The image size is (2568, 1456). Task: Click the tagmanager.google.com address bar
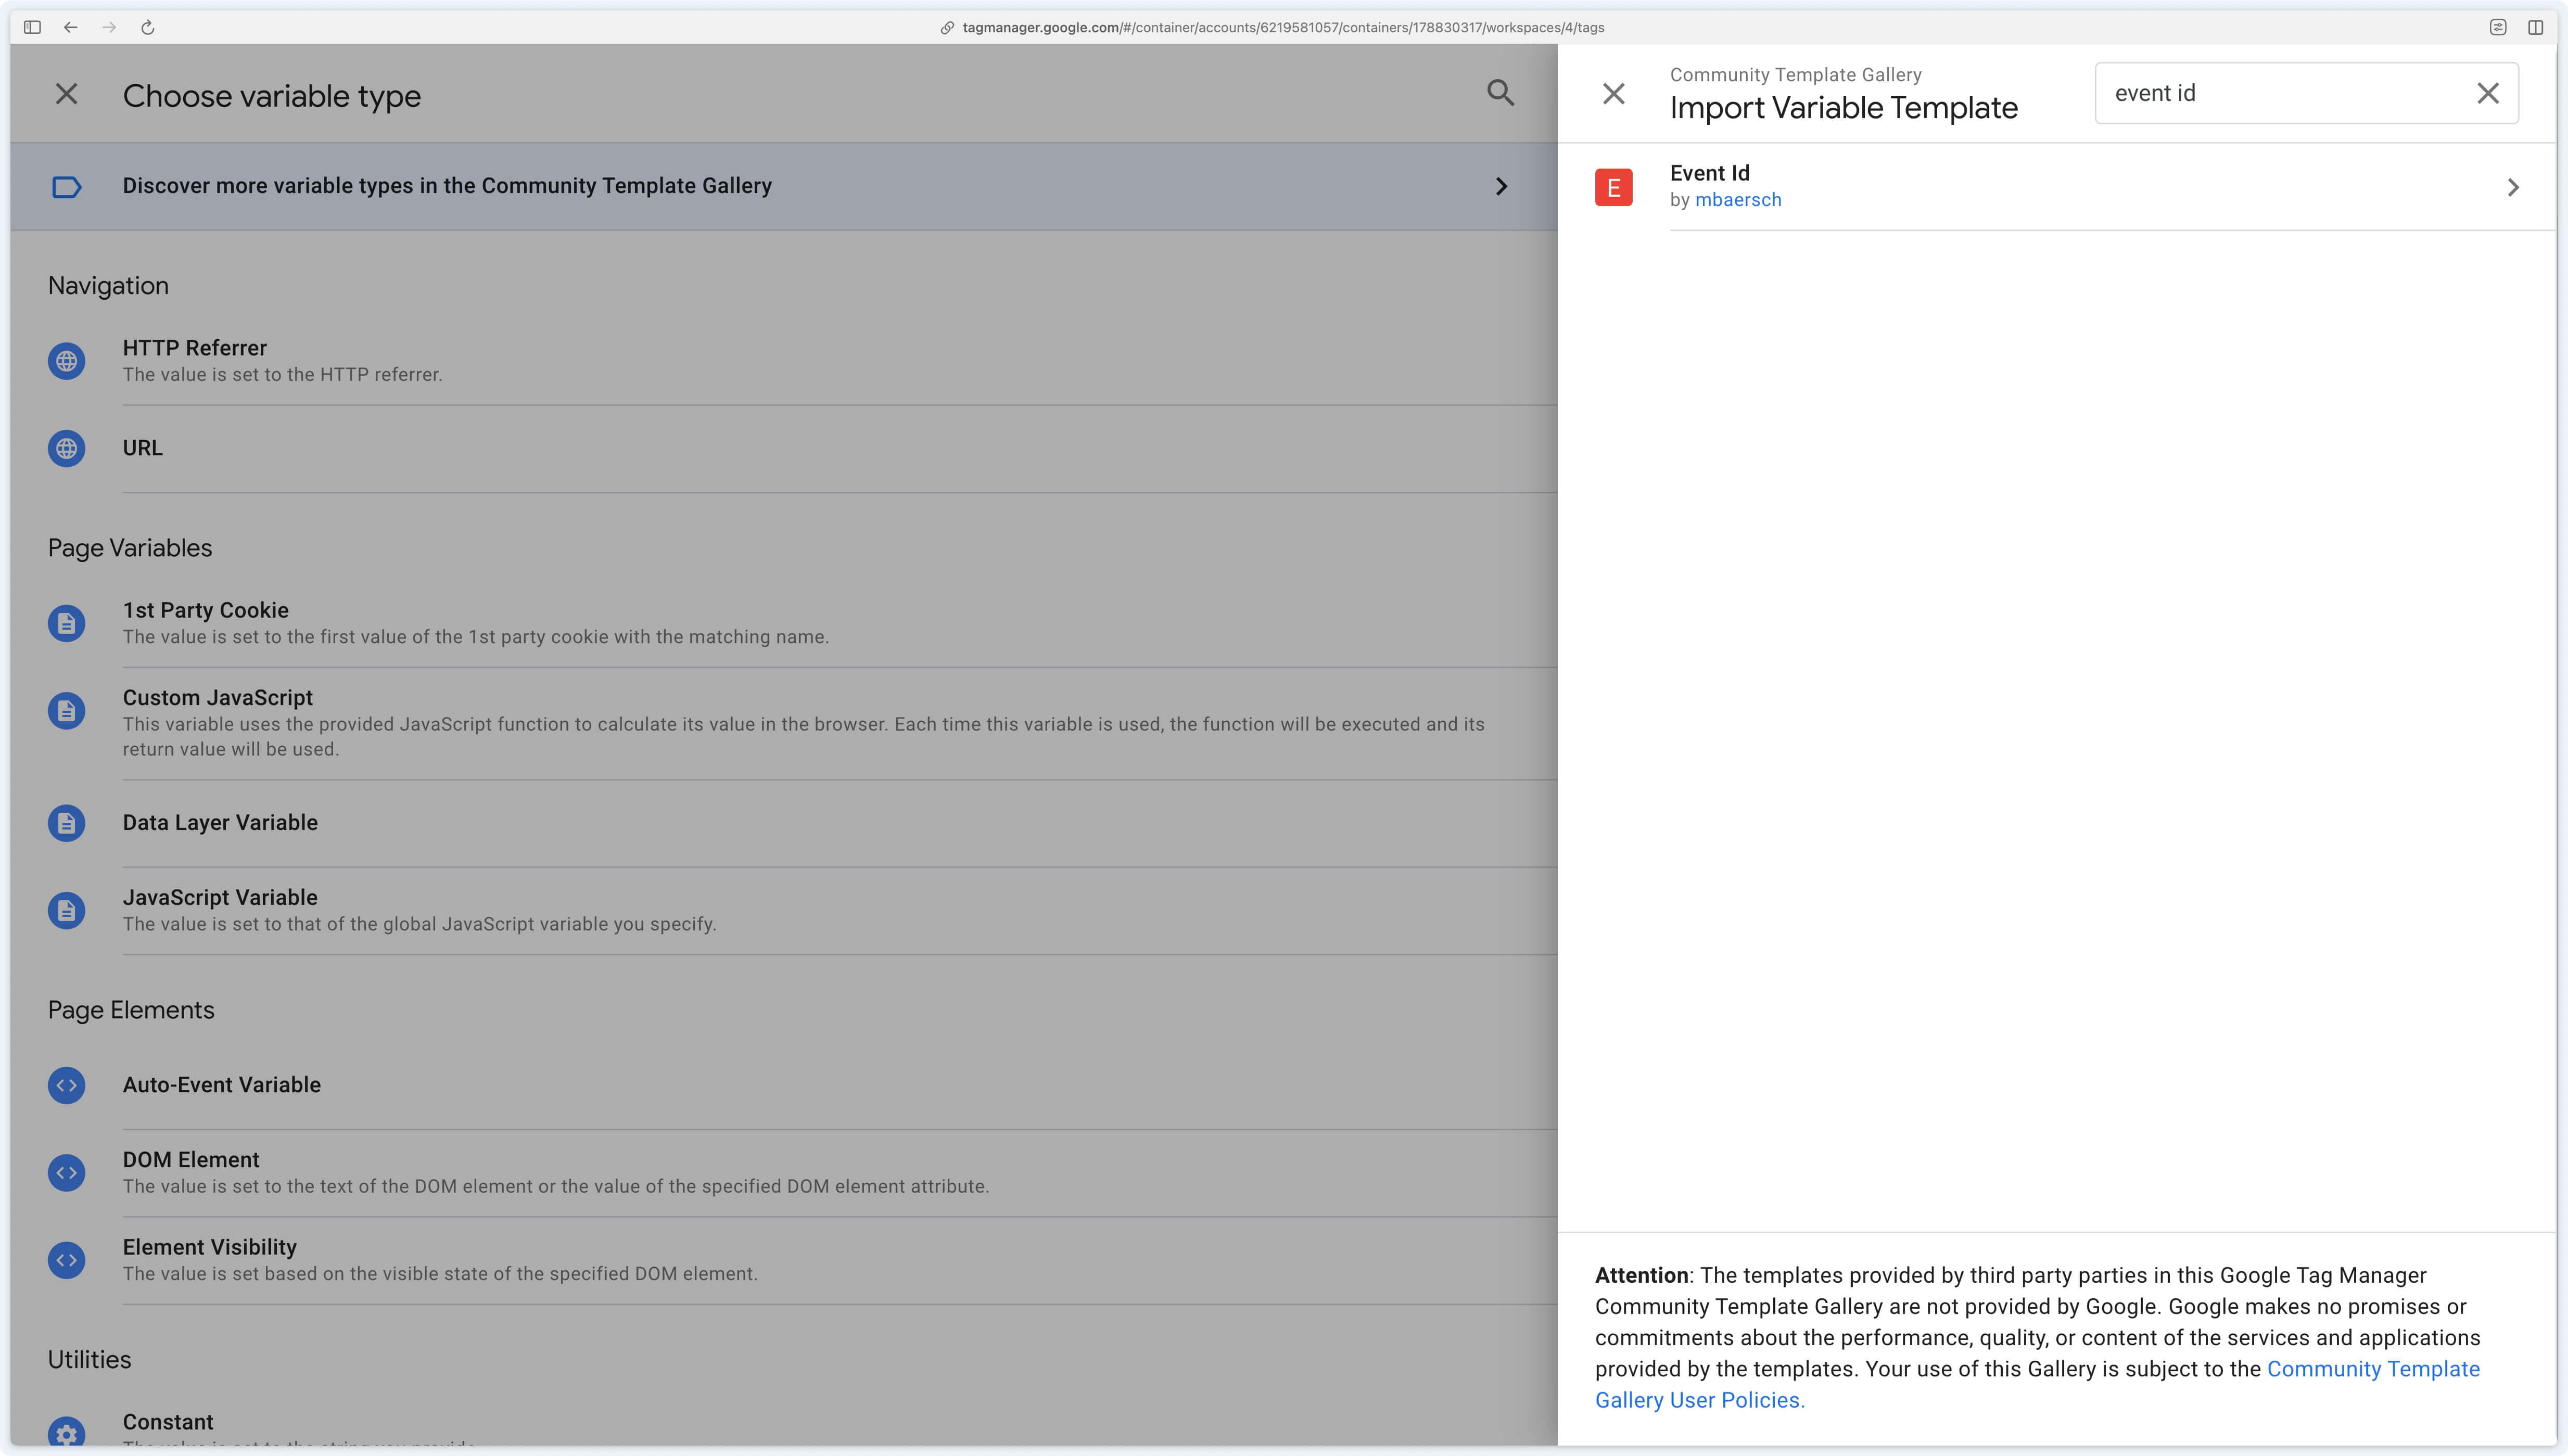click(x=1283, y=27)
